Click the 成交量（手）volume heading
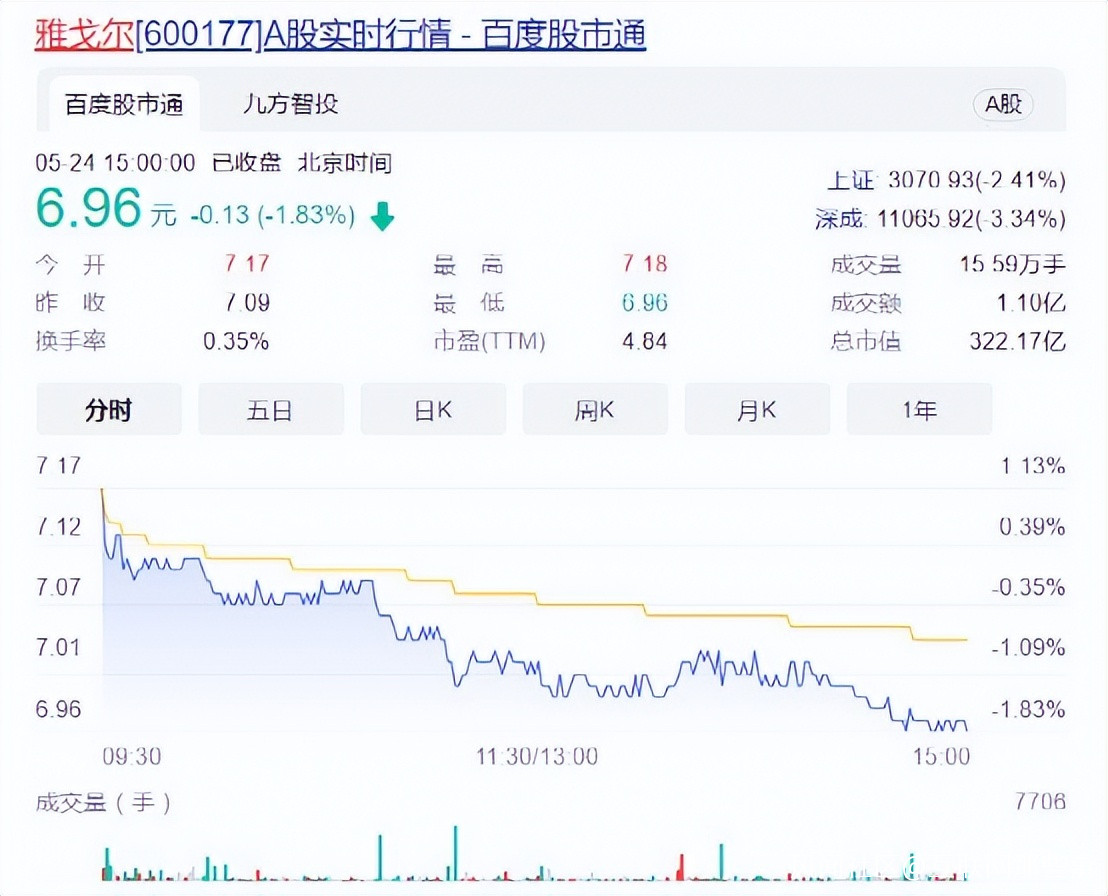This screenshot has height=896, width=1108. click(x=104, y=802)
